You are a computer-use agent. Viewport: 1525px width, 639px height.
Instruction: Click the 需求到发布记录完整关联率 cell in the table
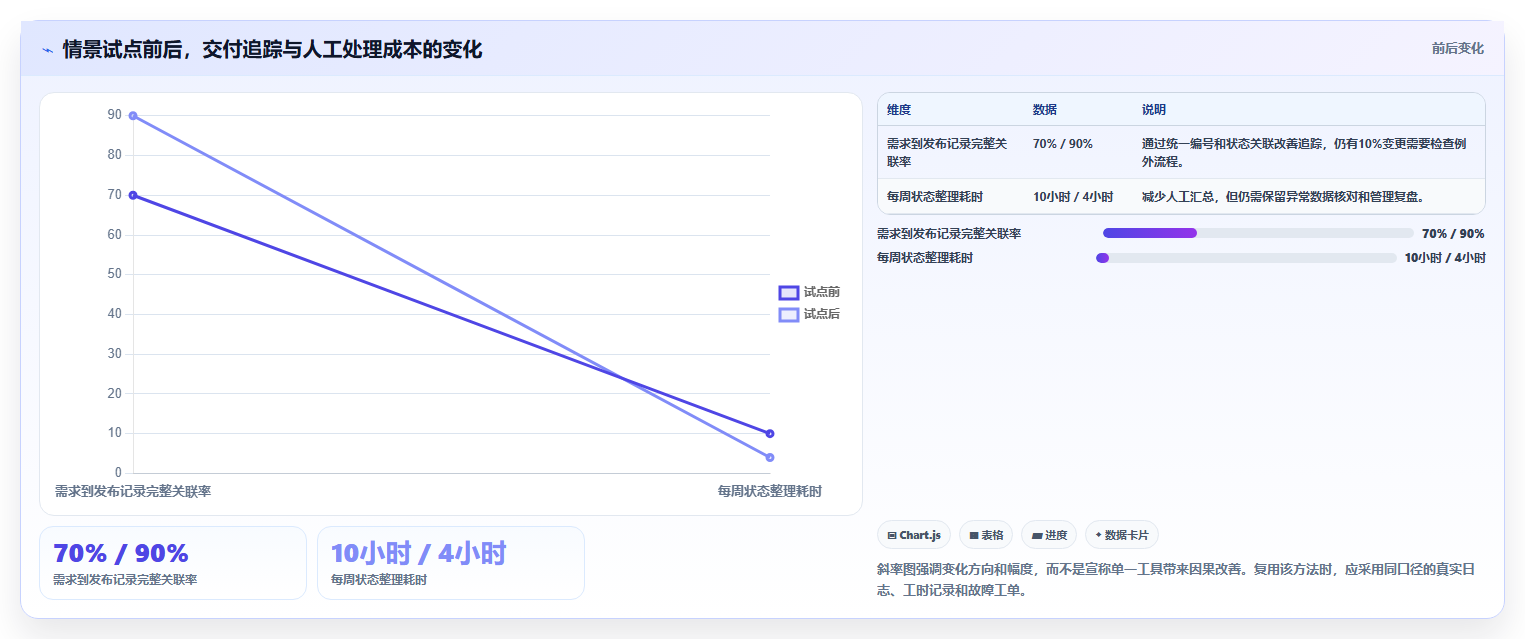pos(951,152)
